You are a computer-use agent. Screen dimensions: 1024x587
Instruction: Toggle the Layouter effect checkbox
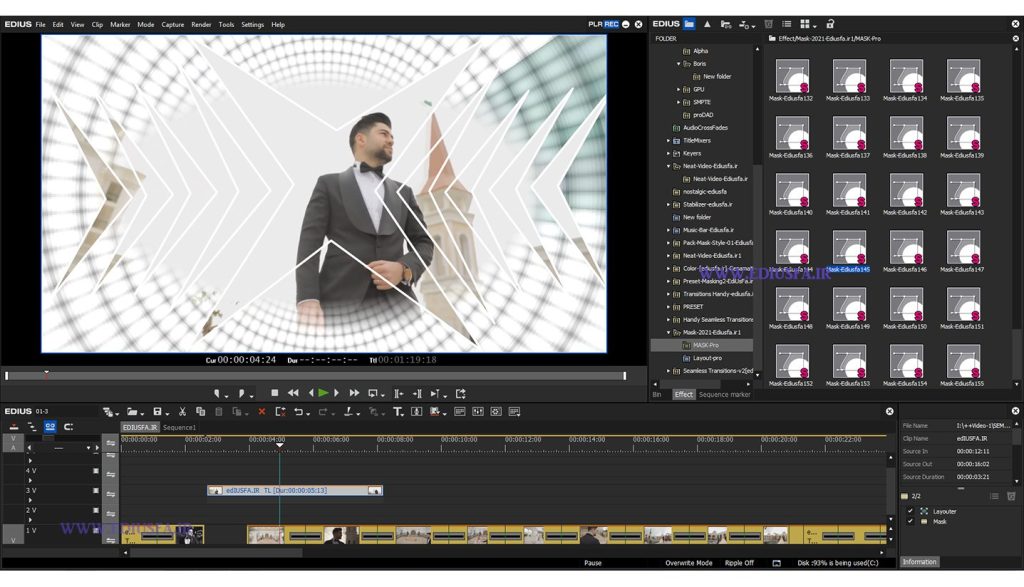tap(910, 511)
